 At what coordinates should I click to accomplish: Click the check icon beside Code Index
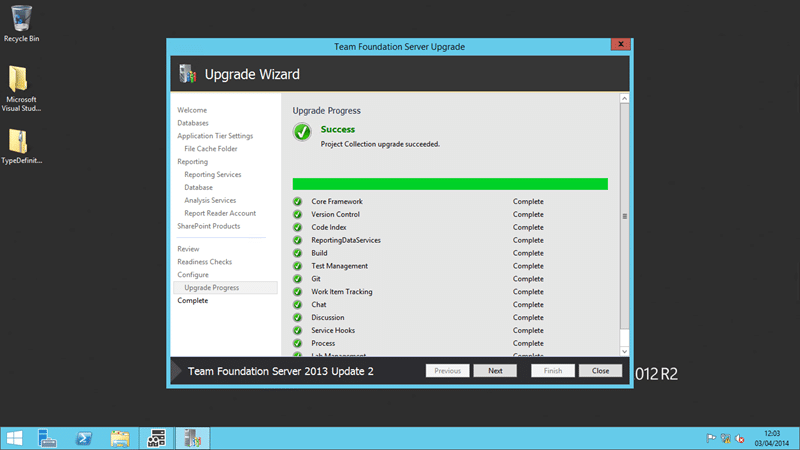(297, 227)
